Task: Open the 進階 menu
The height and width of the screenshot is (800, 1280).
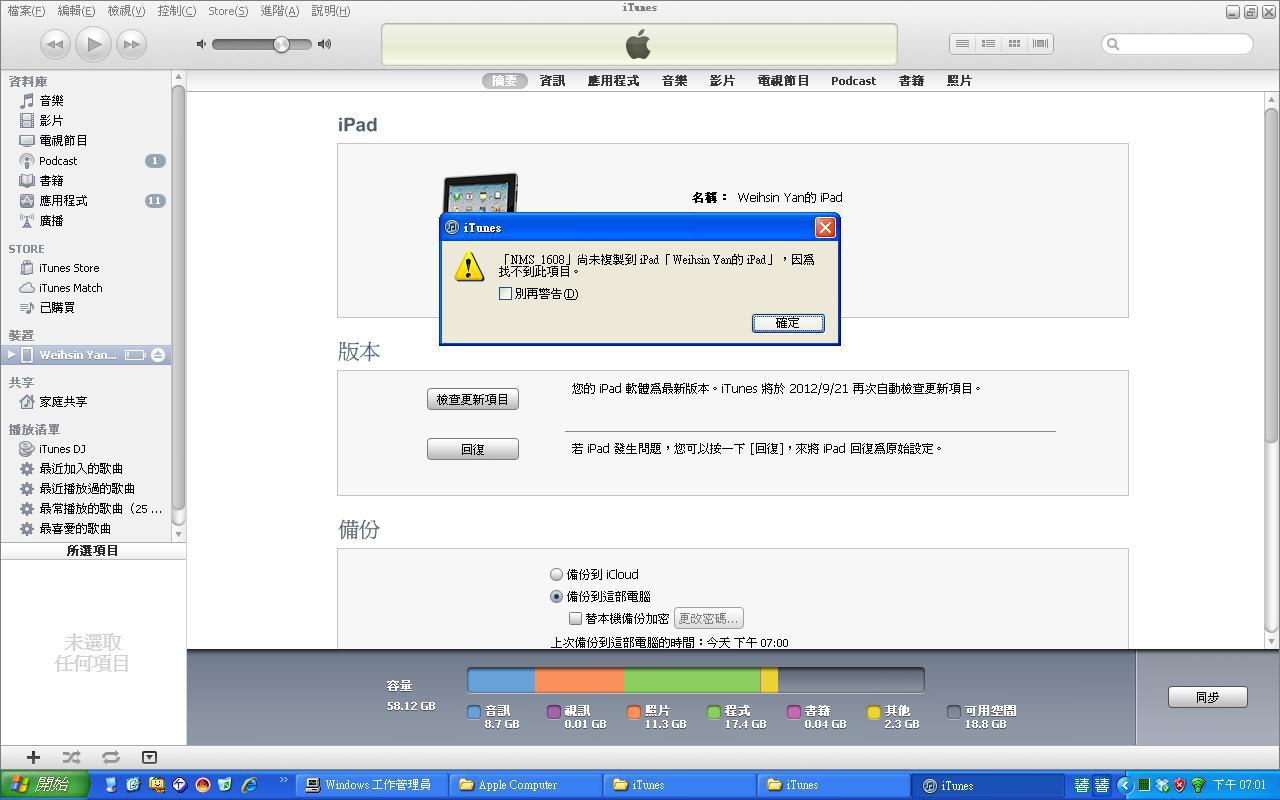Action: 280,11
